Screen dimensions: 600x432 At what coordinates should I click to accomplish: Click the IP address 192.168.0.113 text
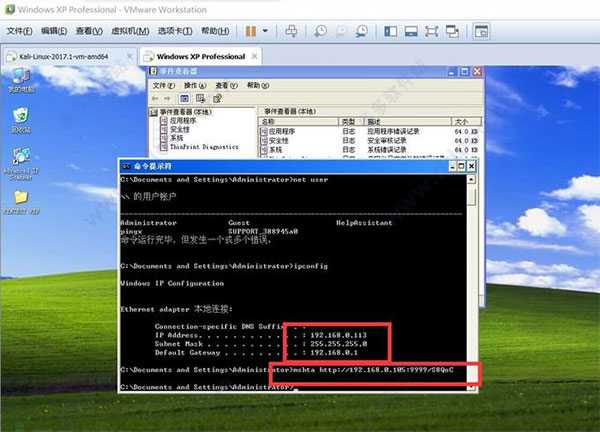[x=338, y=335]
